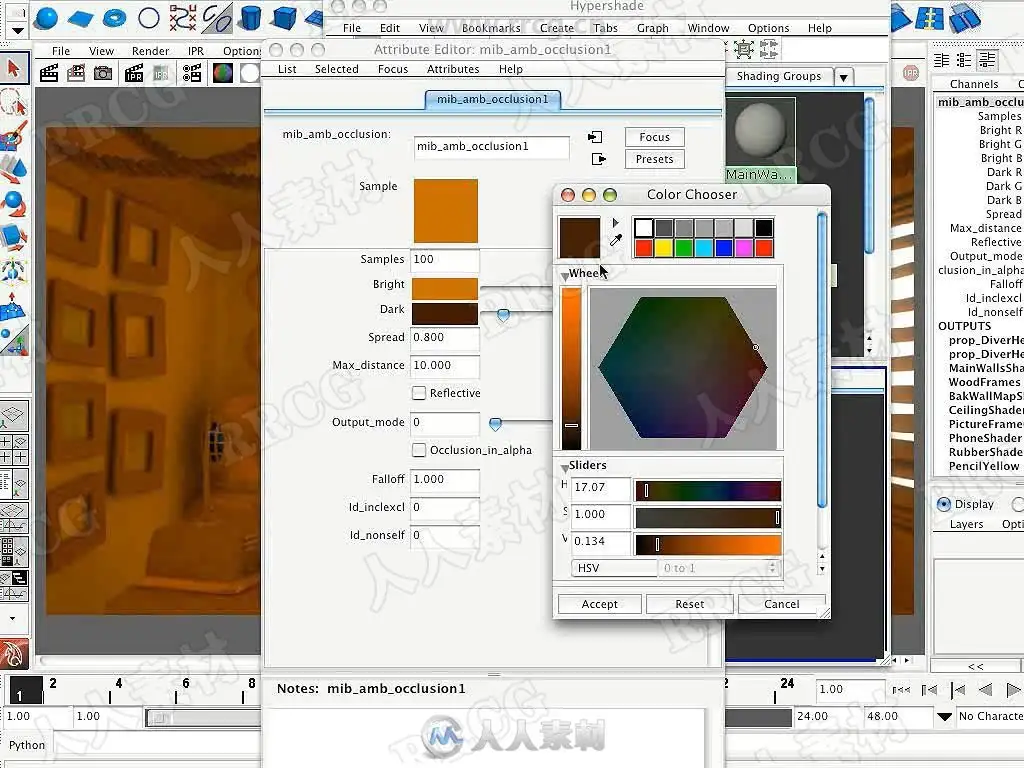Click the Bright color swatch
Viewport: 1024px width, 768px height.
pyautogui.click(x=445, y=288)
